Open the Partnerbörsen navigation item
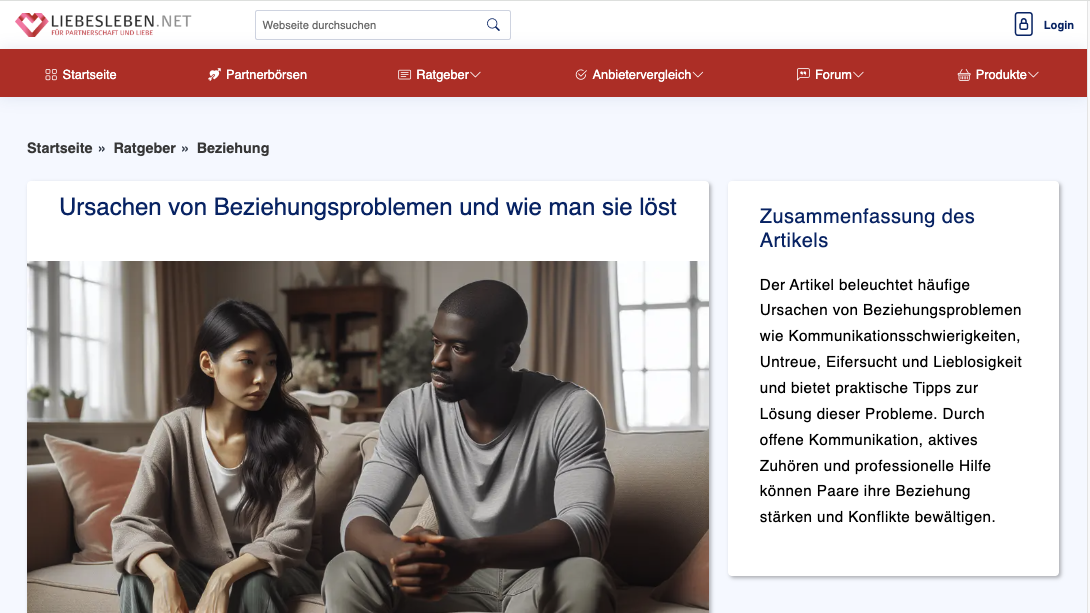The height and width of the screenshot is (613, 1090). coord(268,74)
